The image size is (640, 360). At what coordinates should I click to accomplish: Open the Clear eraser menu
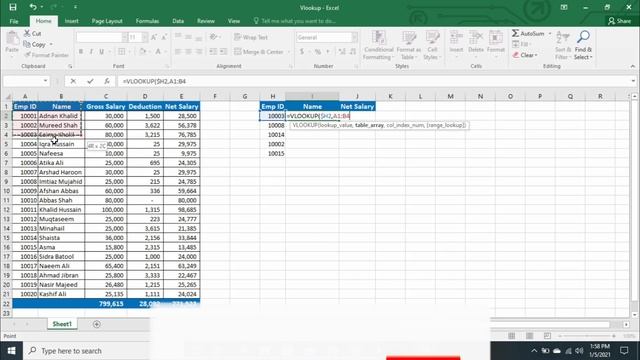525,55
